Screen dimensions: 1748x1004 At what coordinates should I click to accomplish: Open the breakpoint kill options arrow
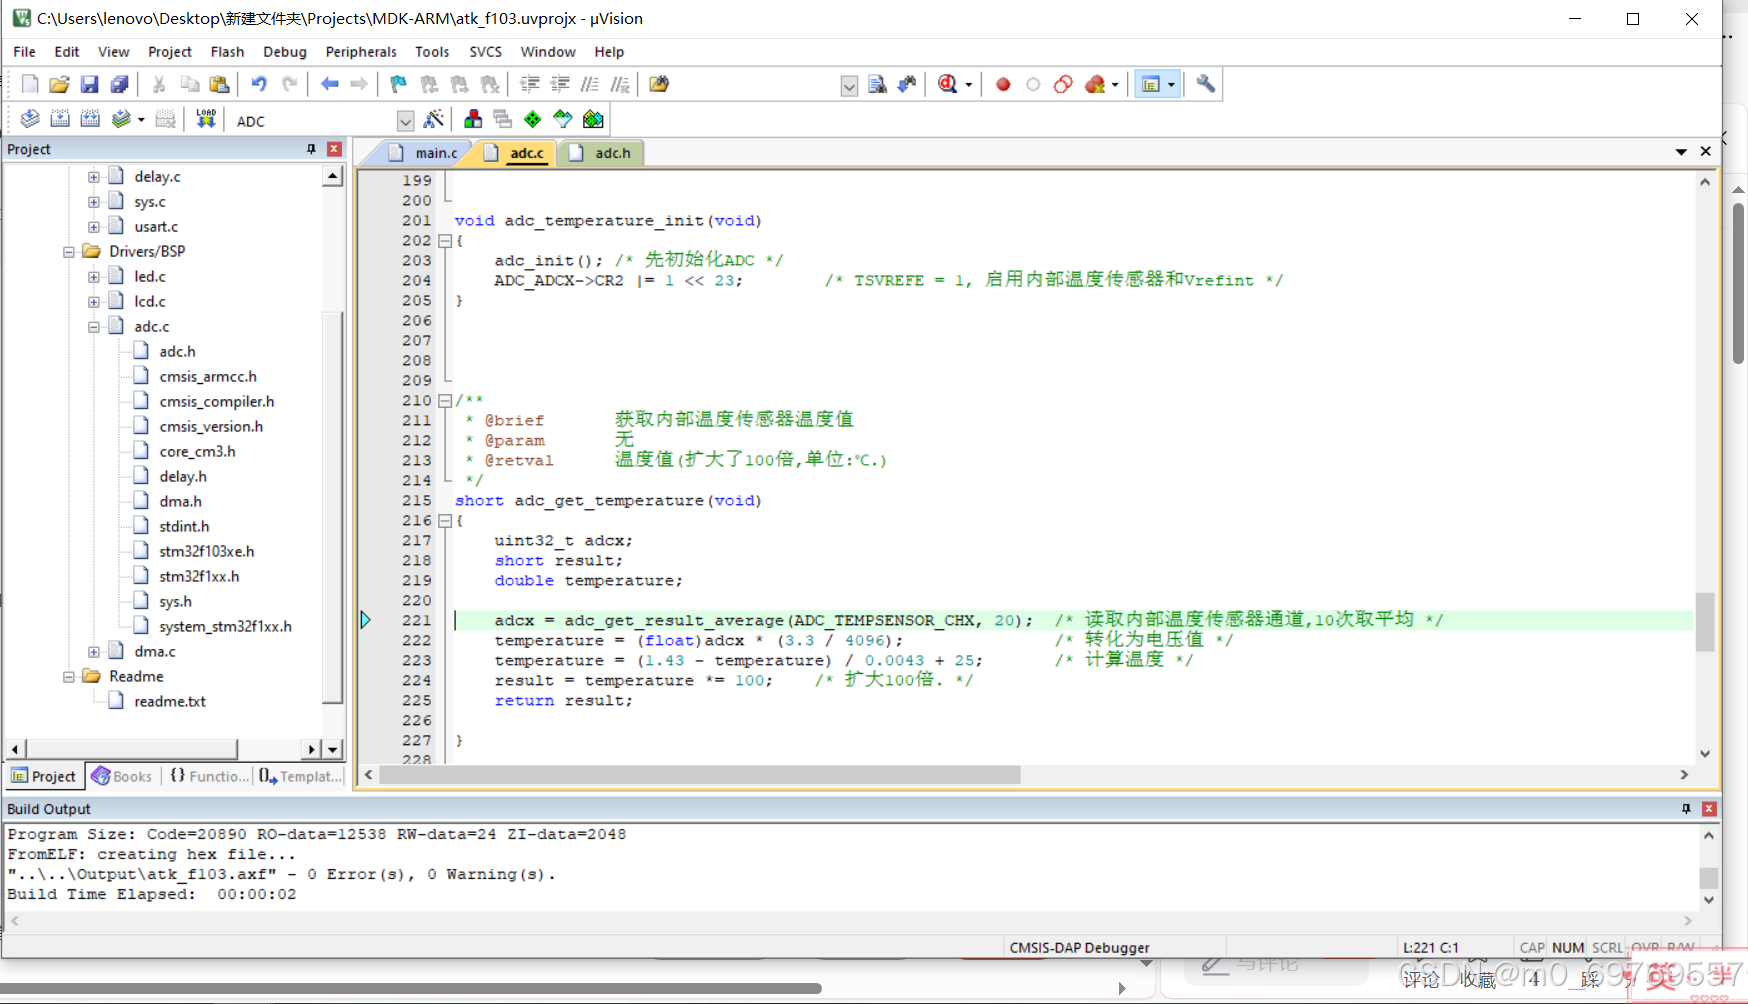click(1115, 85)
